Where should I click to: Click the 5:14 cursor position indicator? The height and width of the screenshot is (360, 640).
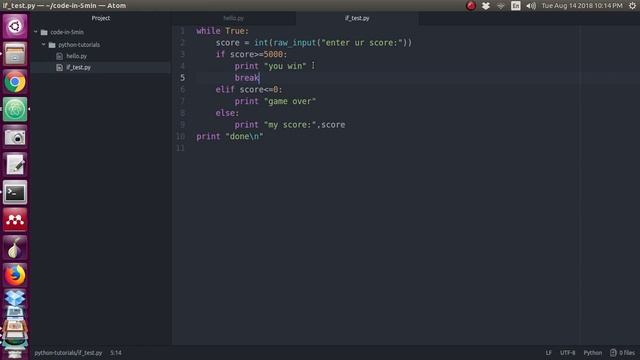pos(116,353)
